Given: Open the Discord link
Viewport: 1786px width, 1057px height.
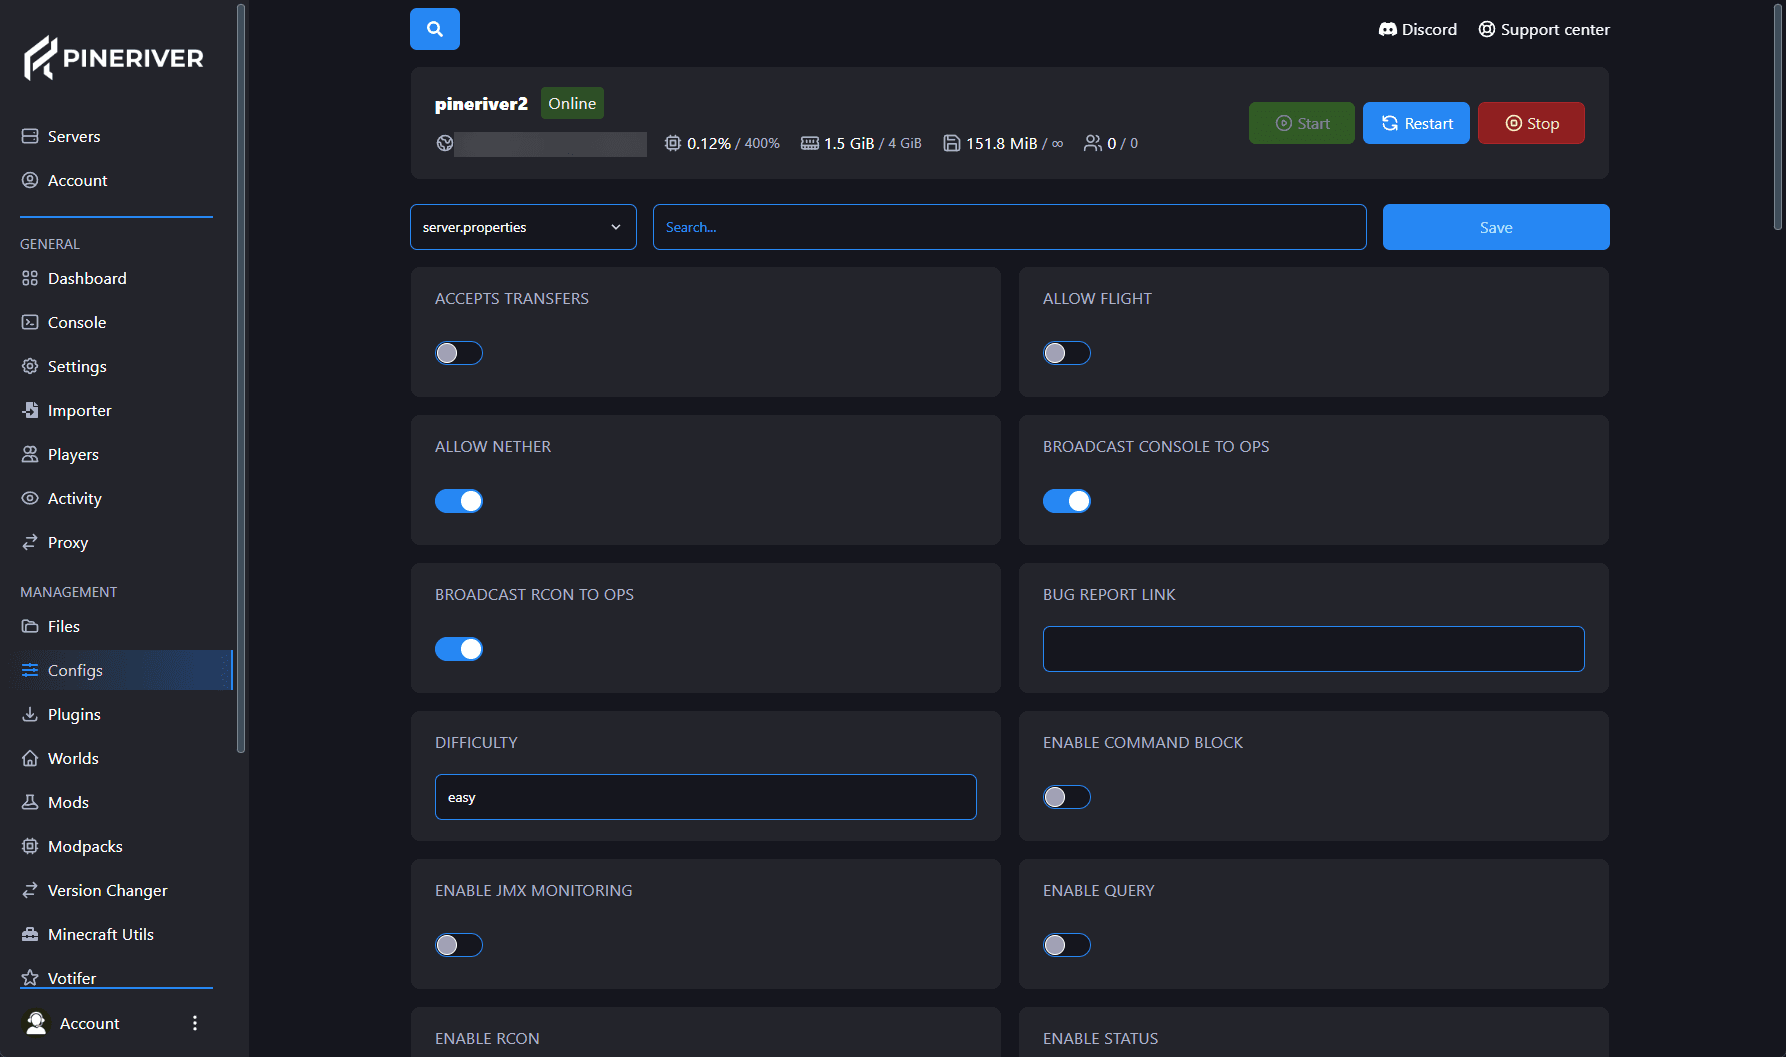Looking at the screenshot, I should pos(1418,29).
